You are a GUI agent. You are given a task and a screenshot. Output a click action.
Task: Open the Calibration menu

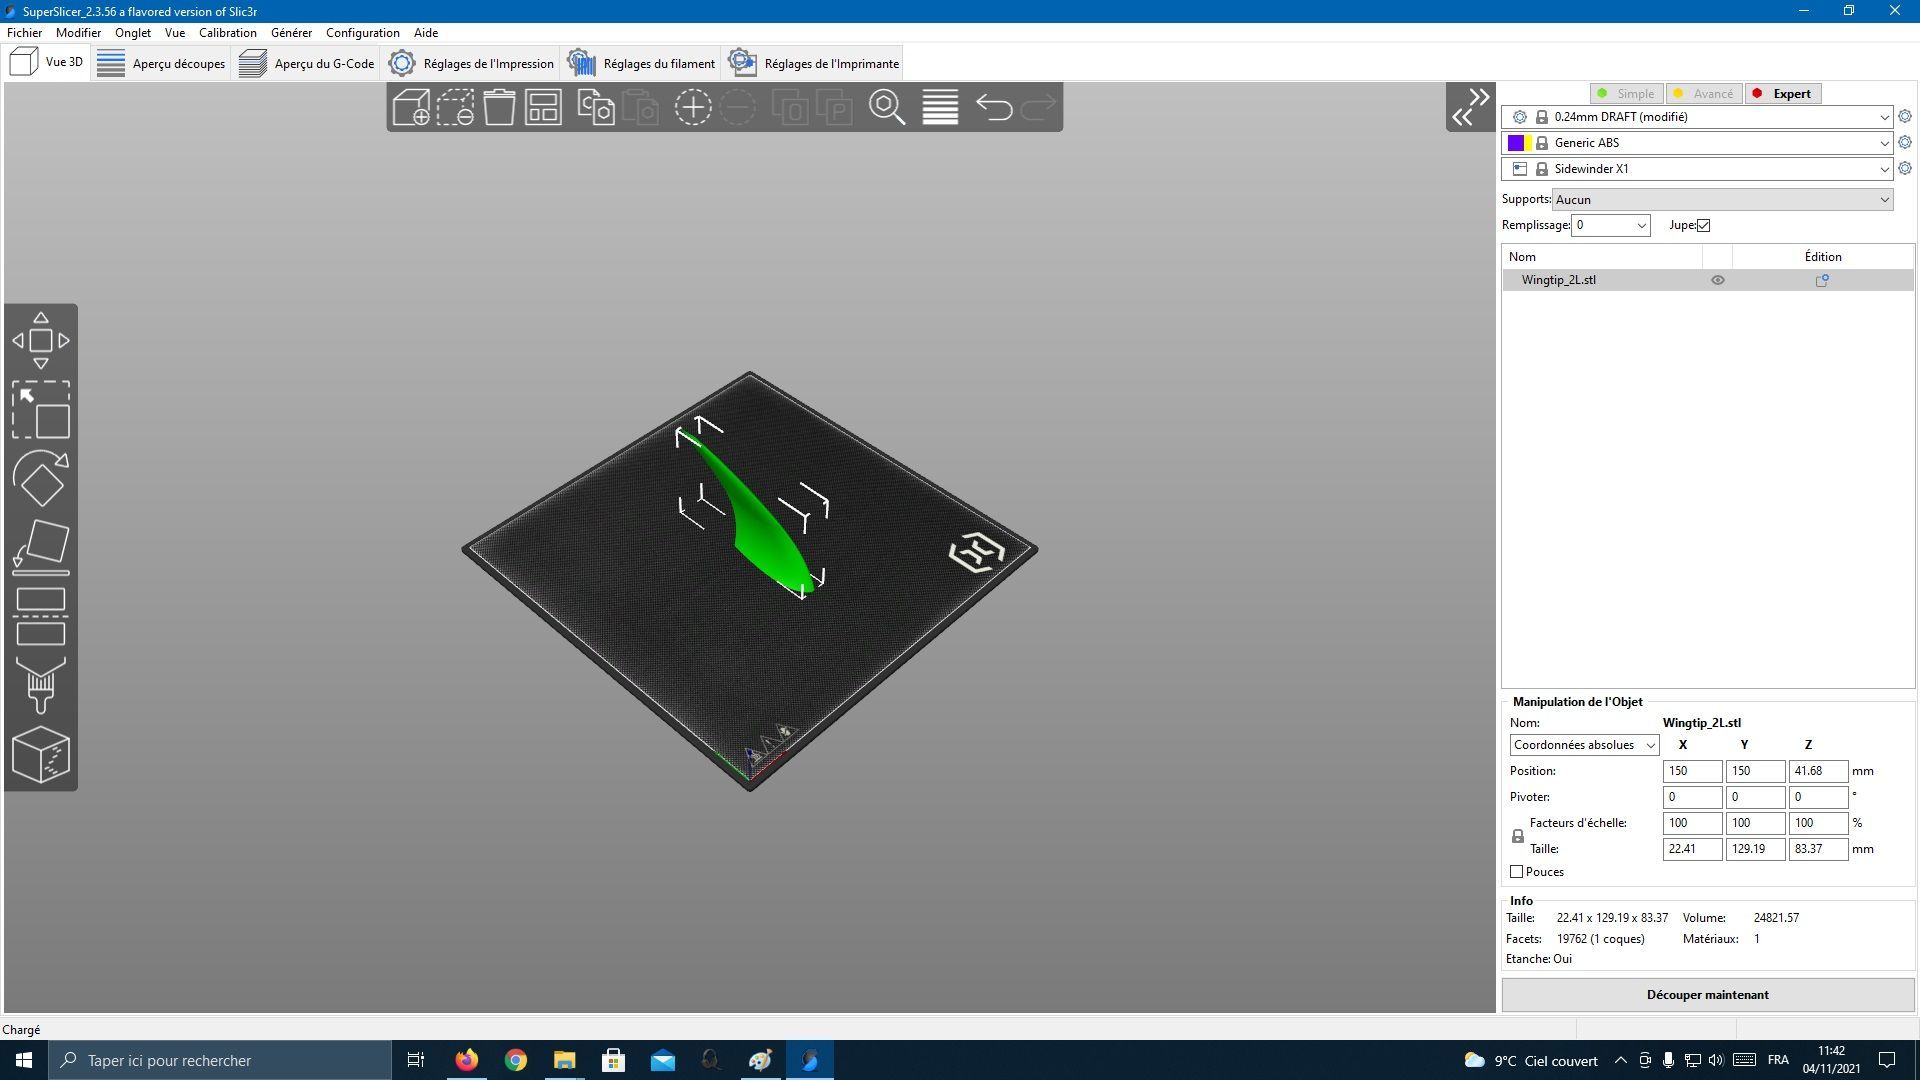pyautogui.click(x=227, y=33)
